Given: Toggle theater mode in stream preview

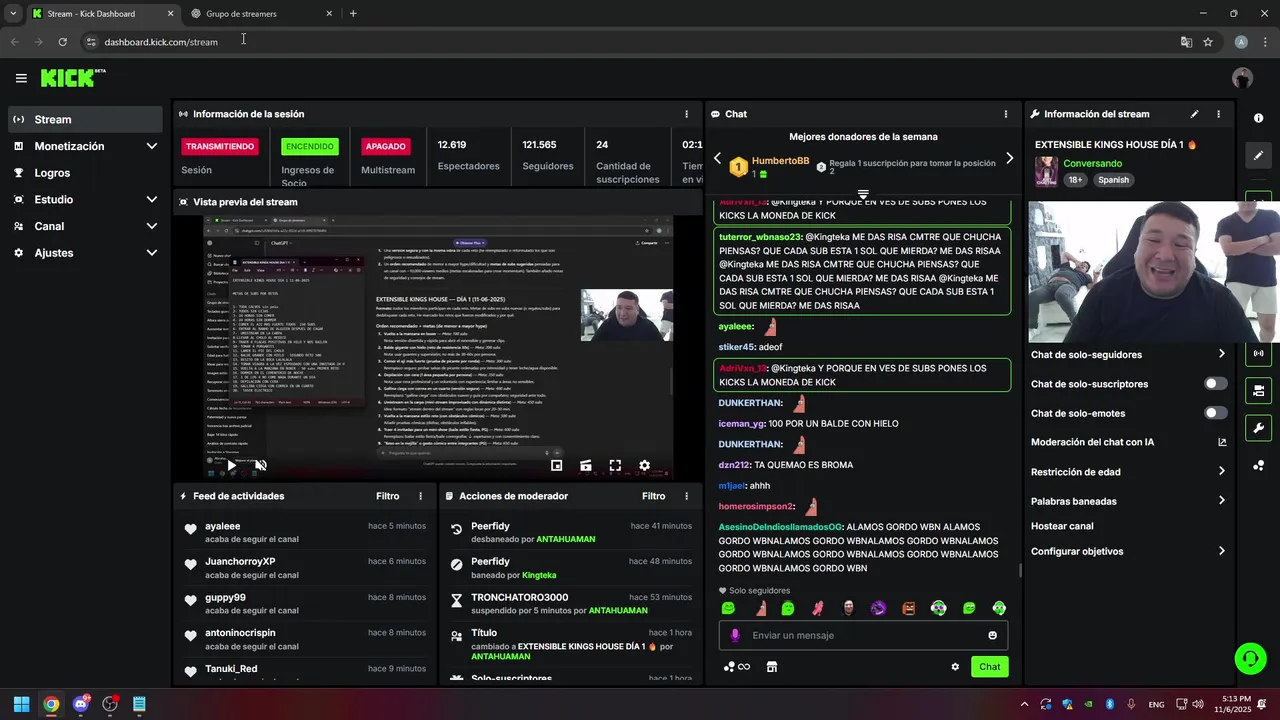Looking at the screenshot, I should [x=586, y=465].
